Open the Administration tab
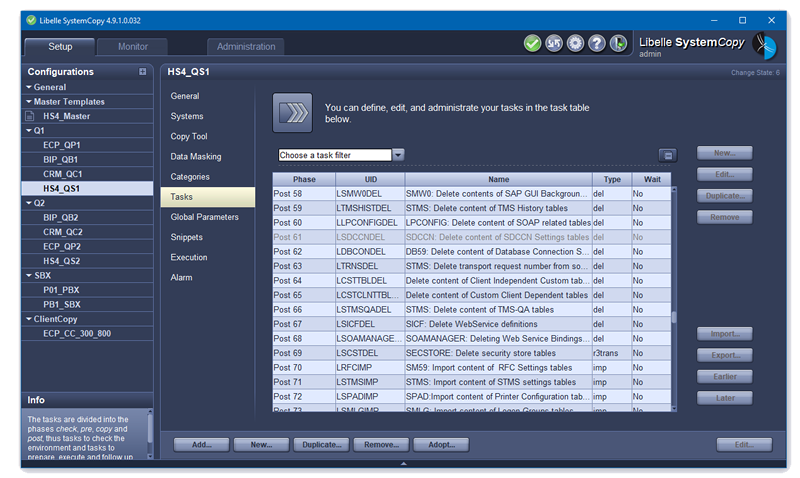This screenshot has width=800, height=478. [246, 47]
